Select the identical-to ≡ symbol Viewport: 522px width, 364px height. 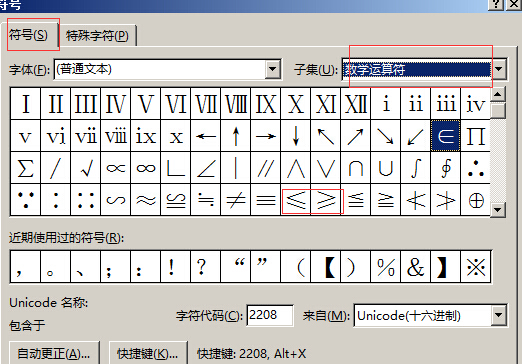(266, 200)
